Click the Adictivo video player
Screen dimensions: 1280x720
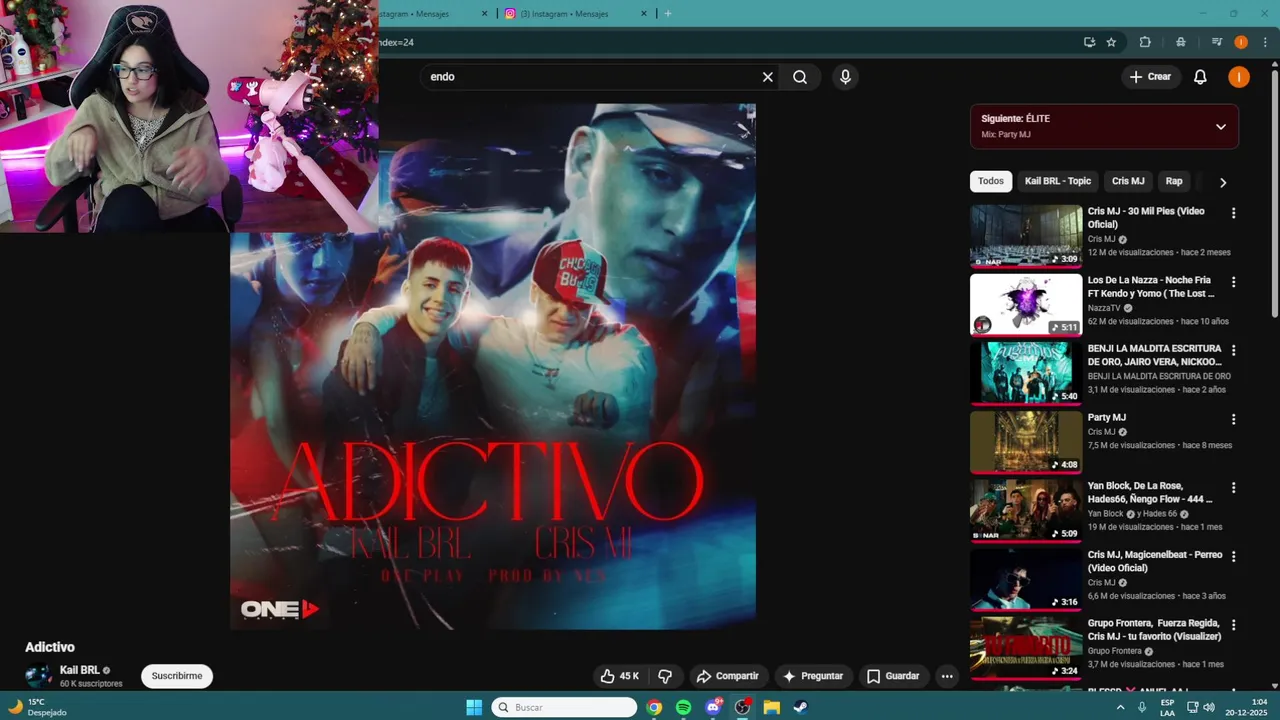pos(493,366)
